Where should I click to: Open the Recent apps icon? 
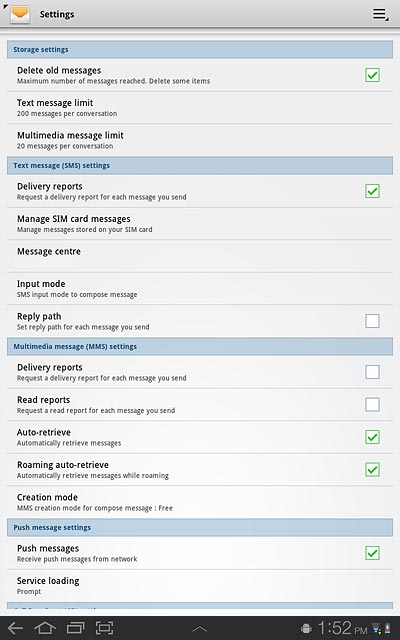pos(75,628)
